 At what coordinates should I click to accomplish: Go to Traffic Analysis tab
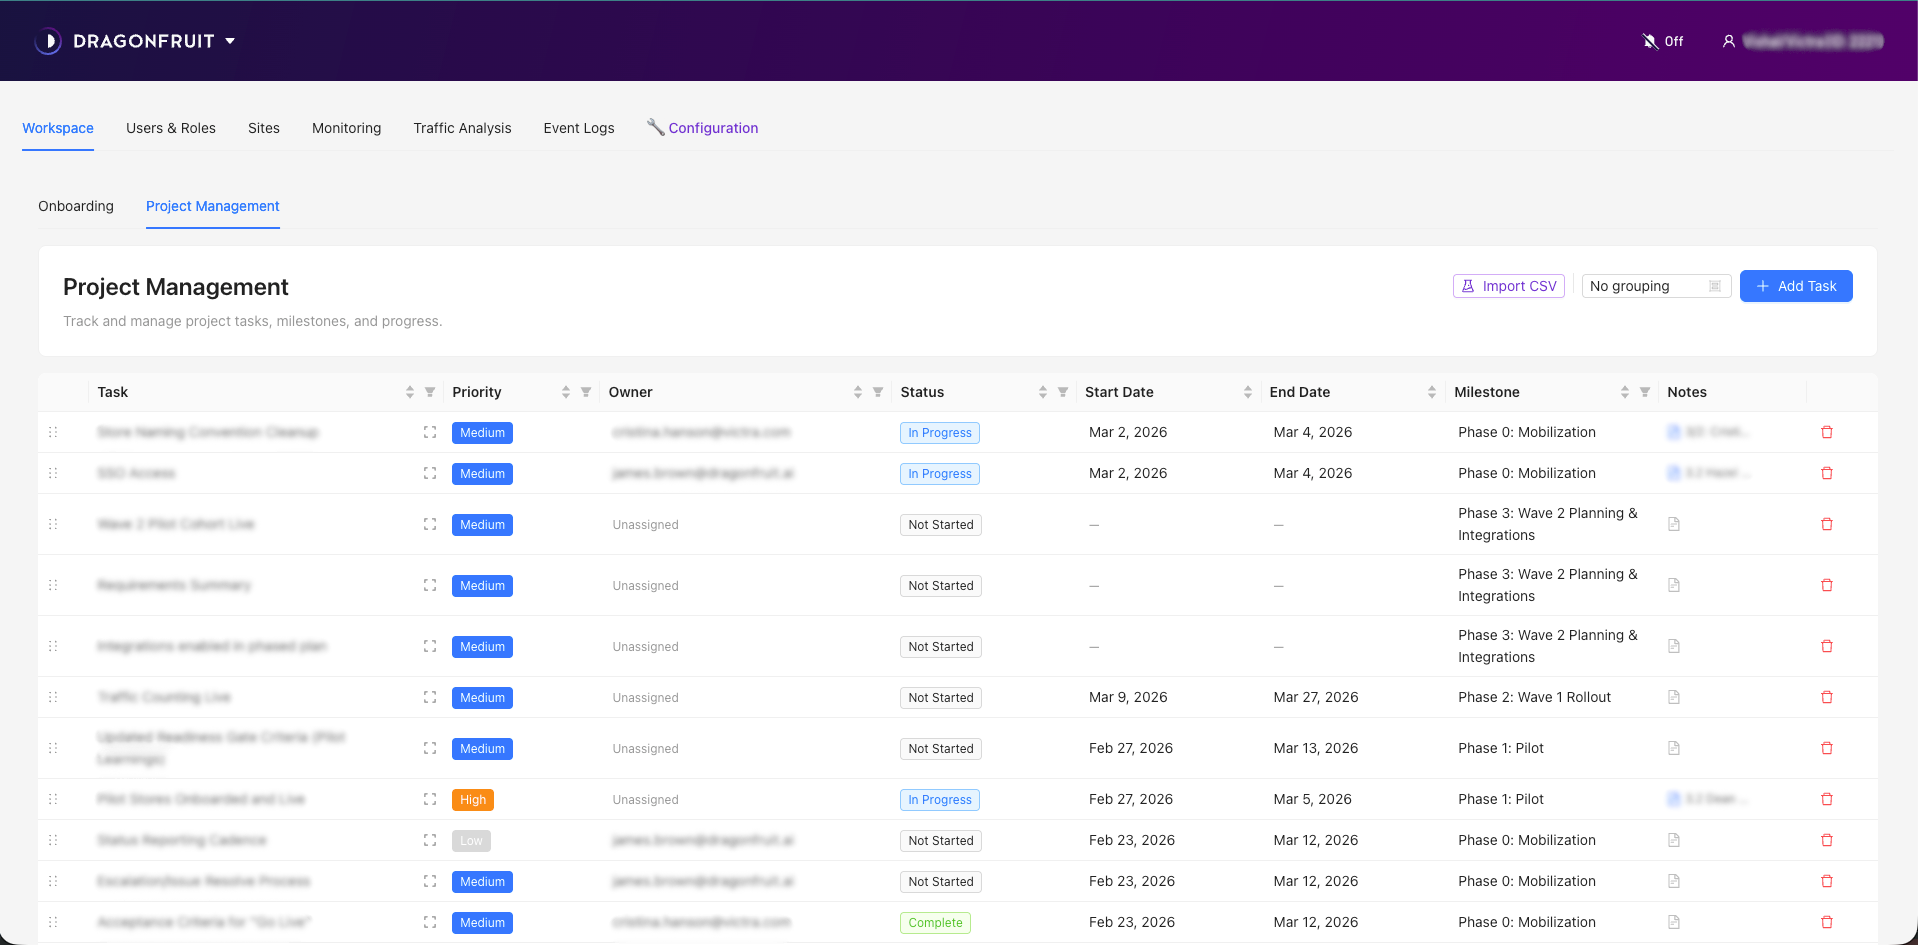click(462, 128)
